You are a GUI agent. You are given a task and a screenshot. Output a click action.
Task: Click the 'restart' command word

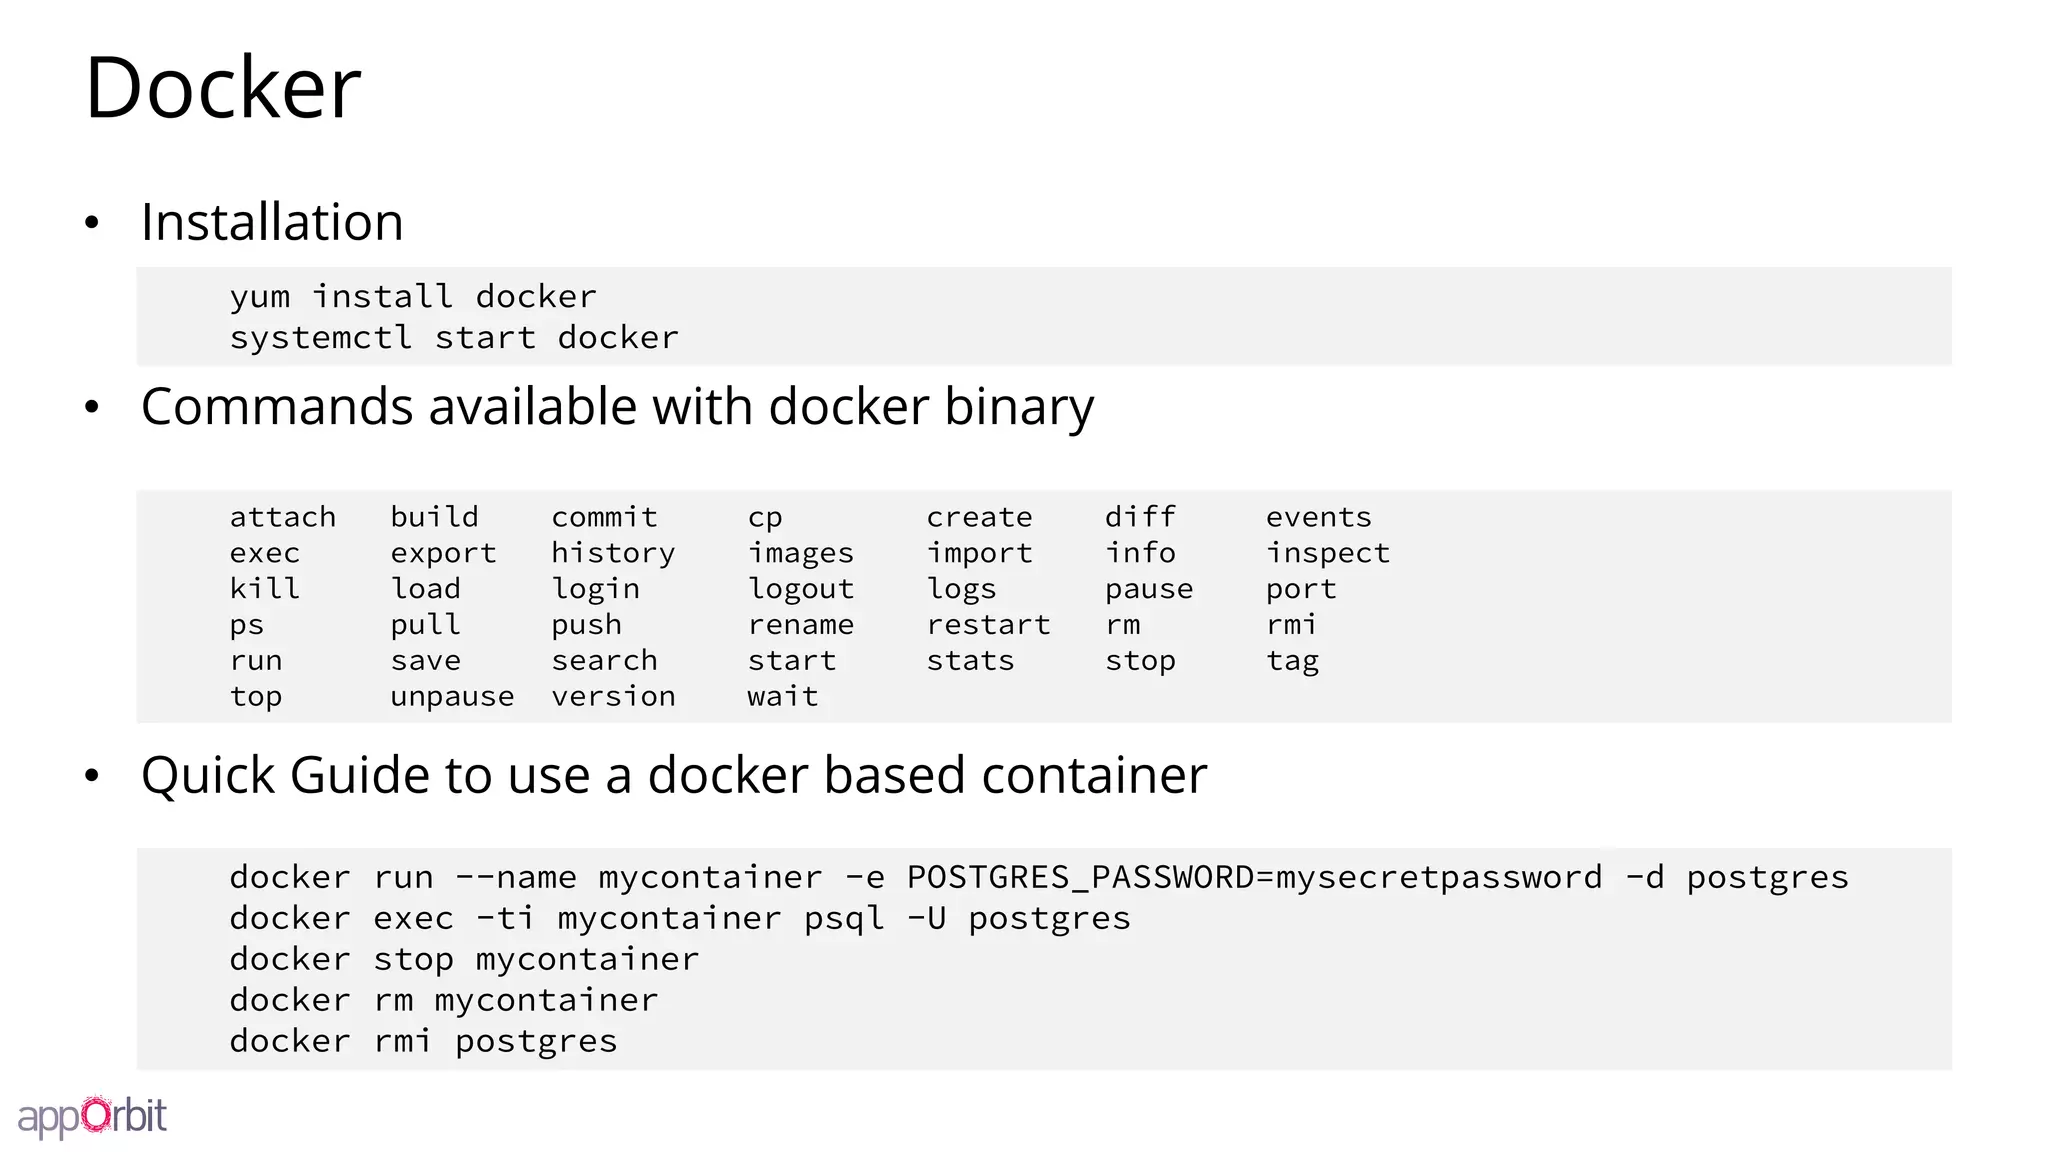[x=988, y=625]
